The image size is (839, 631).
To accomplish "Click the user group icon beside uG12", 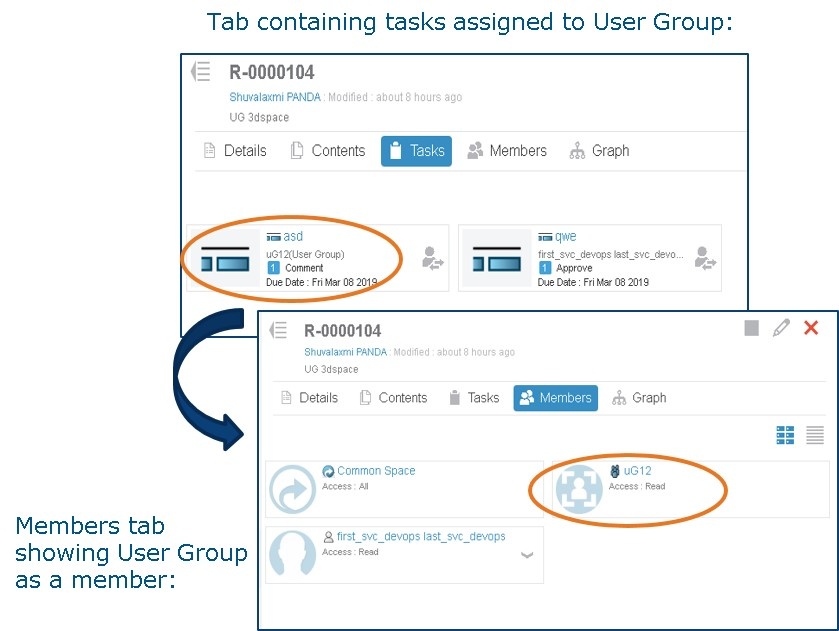I will pos(615,471).
